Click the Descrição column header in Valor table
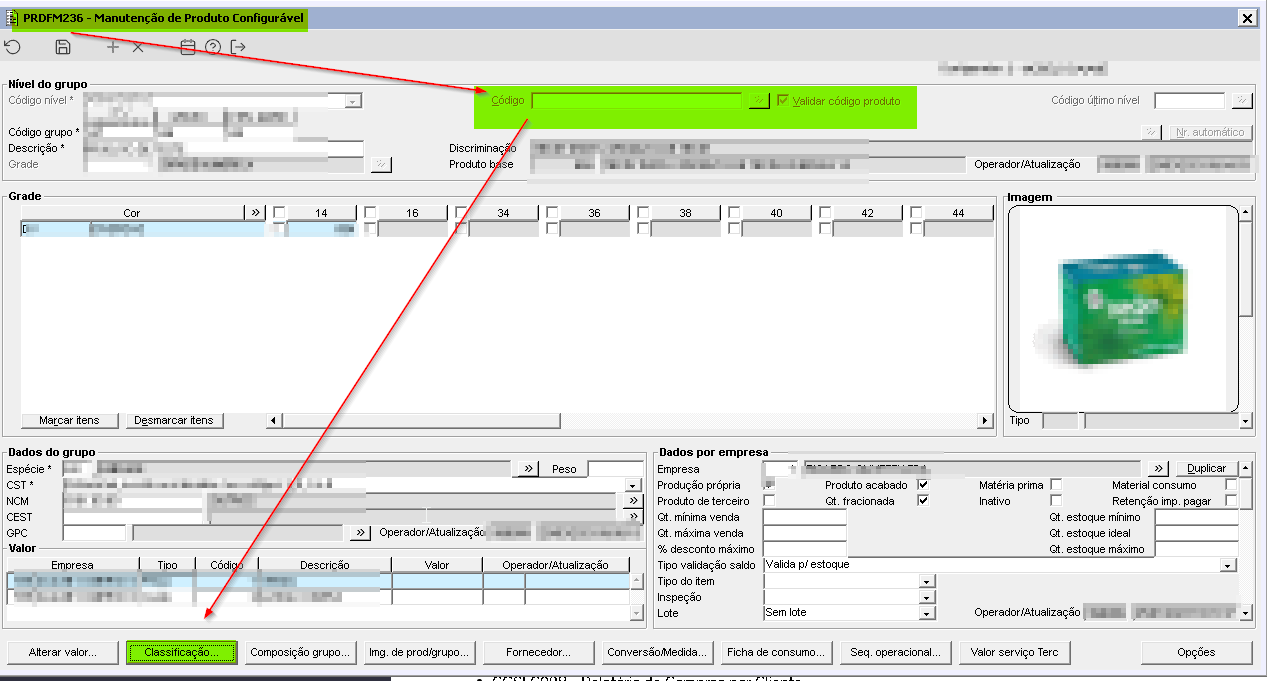The width and height of the screenshot is (1267, 681). point(324,565)
